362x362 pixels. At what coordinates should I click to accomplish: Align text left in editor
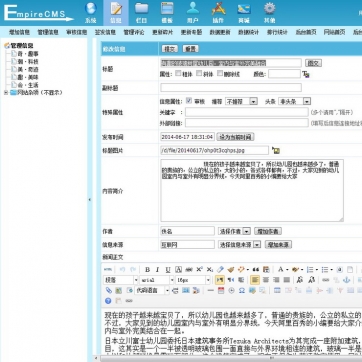(255, 280)
